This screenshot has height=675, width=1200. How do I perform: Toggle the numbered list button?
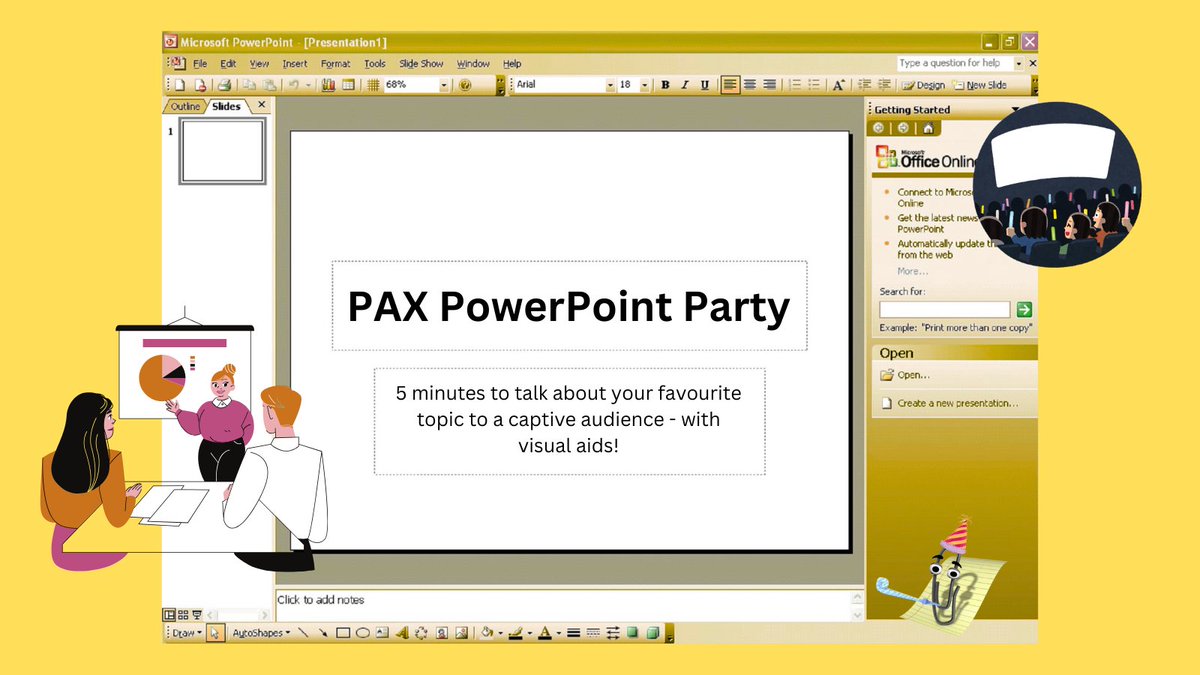coord(796,85)
